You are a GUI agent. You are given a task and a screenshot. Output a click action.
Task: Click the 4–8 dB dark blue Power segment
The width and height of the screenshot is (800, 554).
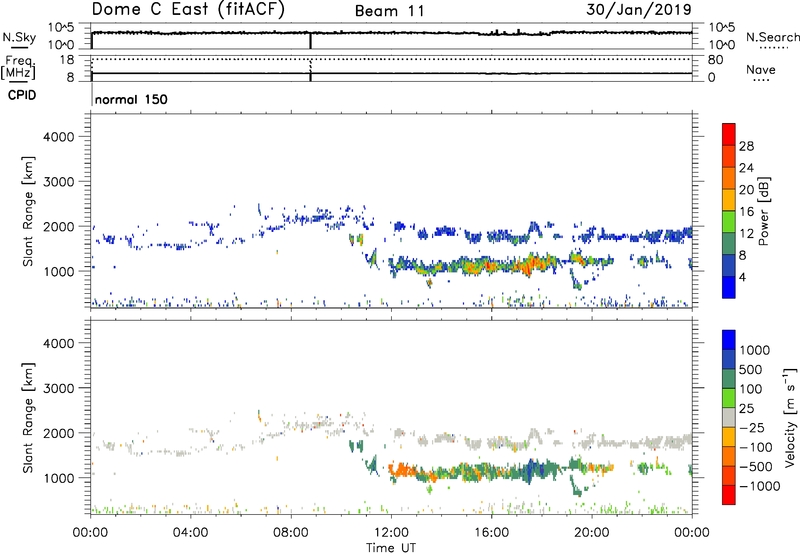click(x=729, y=266)
